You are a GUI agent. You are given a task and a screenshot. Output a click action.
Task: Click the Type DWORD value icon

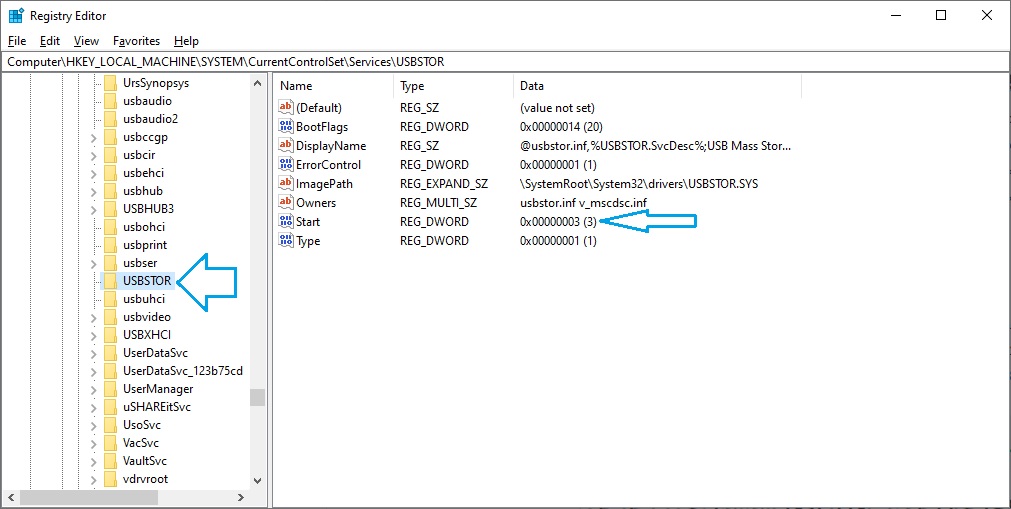(x=286, y=241)
